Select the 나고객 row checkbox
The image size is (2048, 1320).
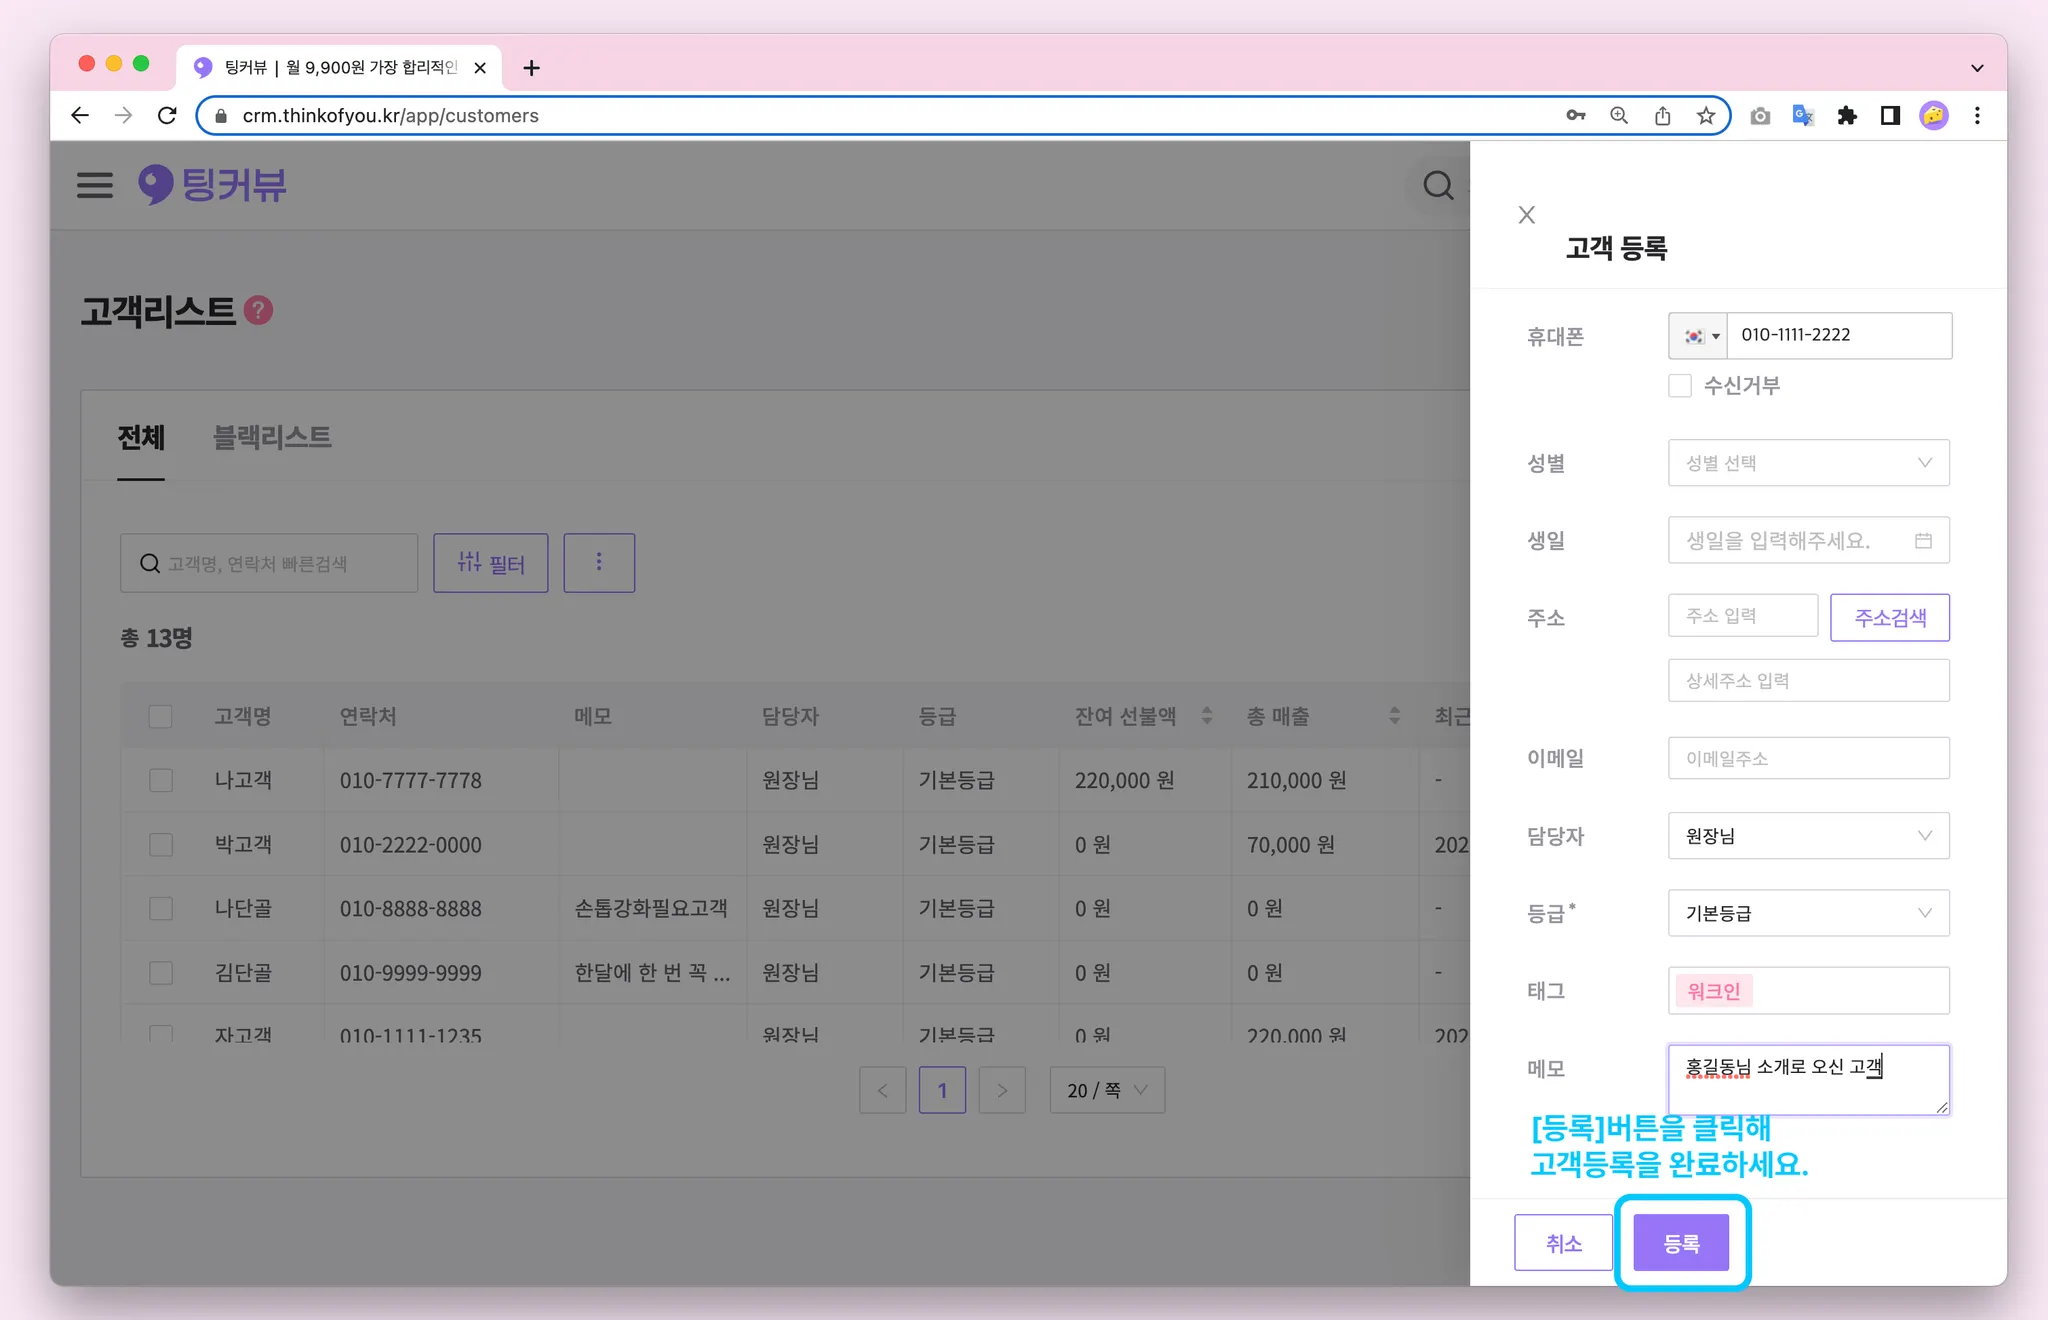[x=161, y=780]
